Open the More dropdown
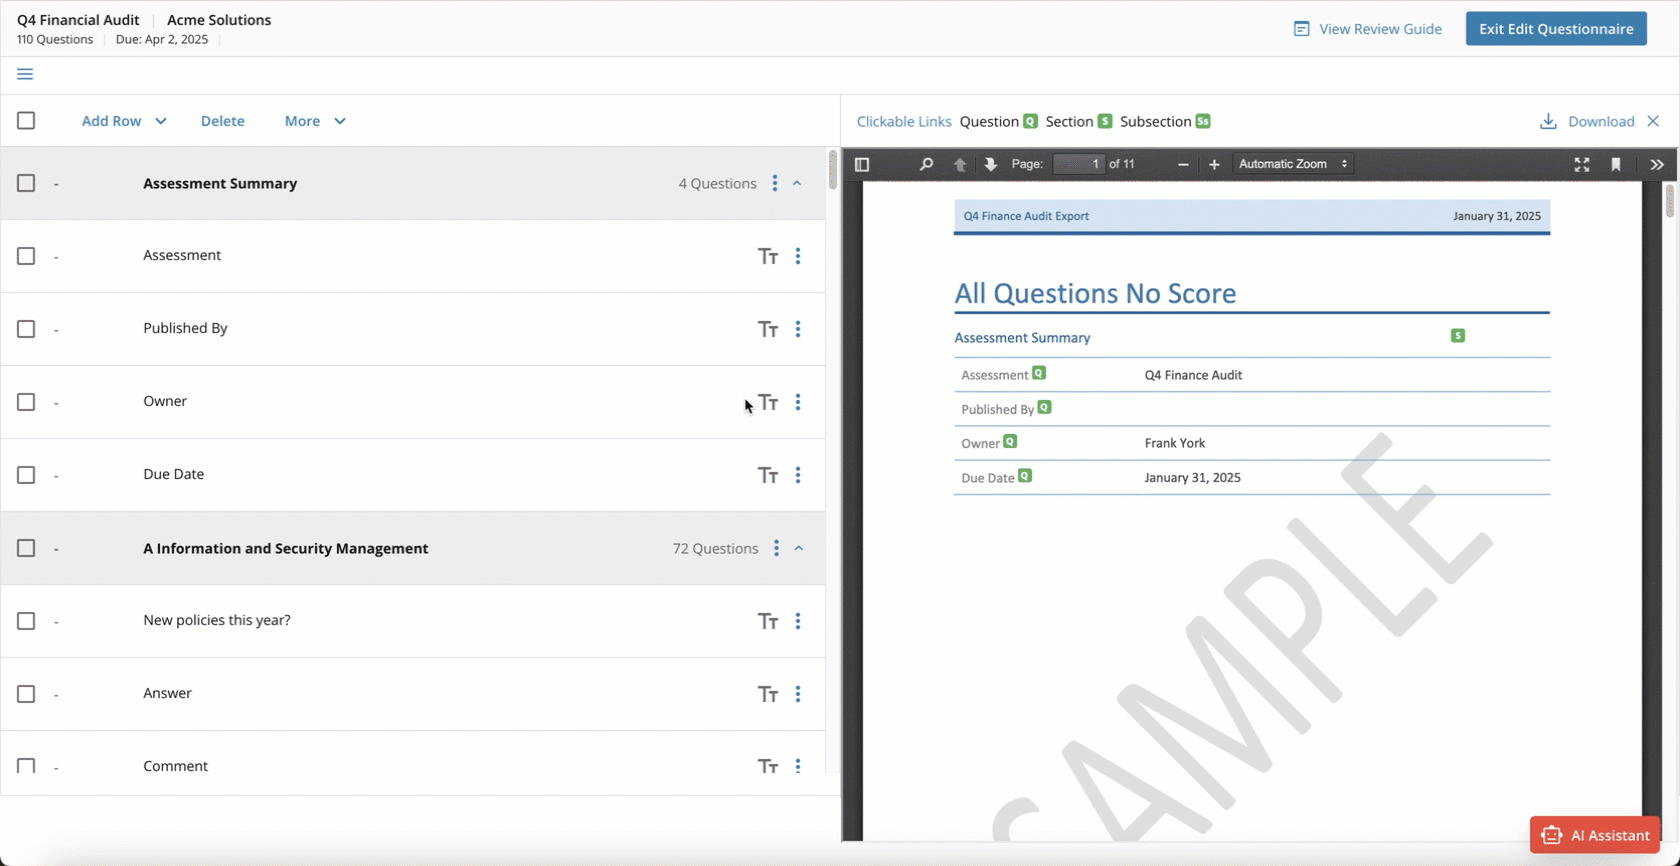The image size is (1680, 866). click(315, 121)
